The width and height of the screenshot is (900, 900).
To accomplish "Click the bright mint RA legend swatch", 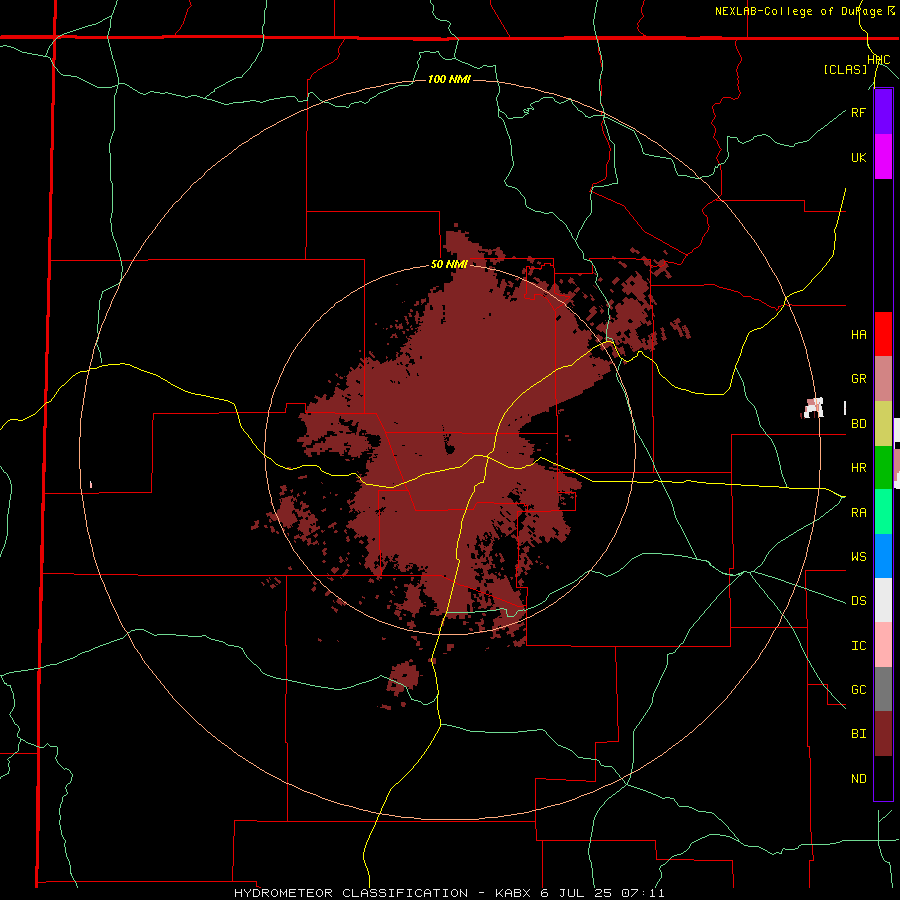I will tap(883, 512).
